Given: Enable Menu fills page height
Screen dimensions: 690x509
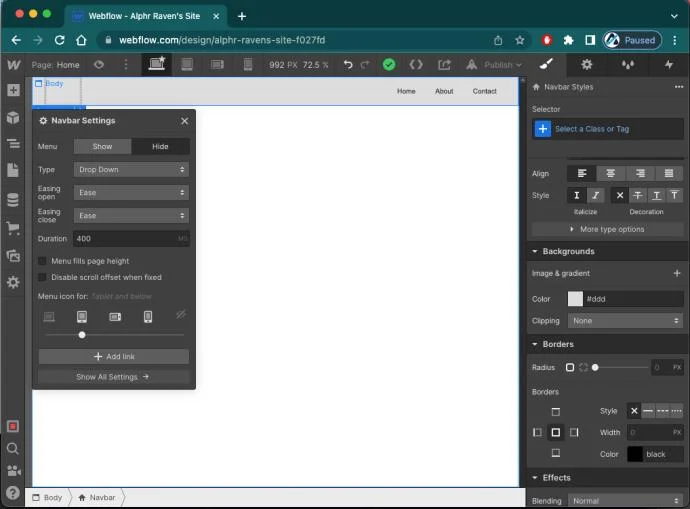Looking at the screenshot, I should click(x=42, y=261).
